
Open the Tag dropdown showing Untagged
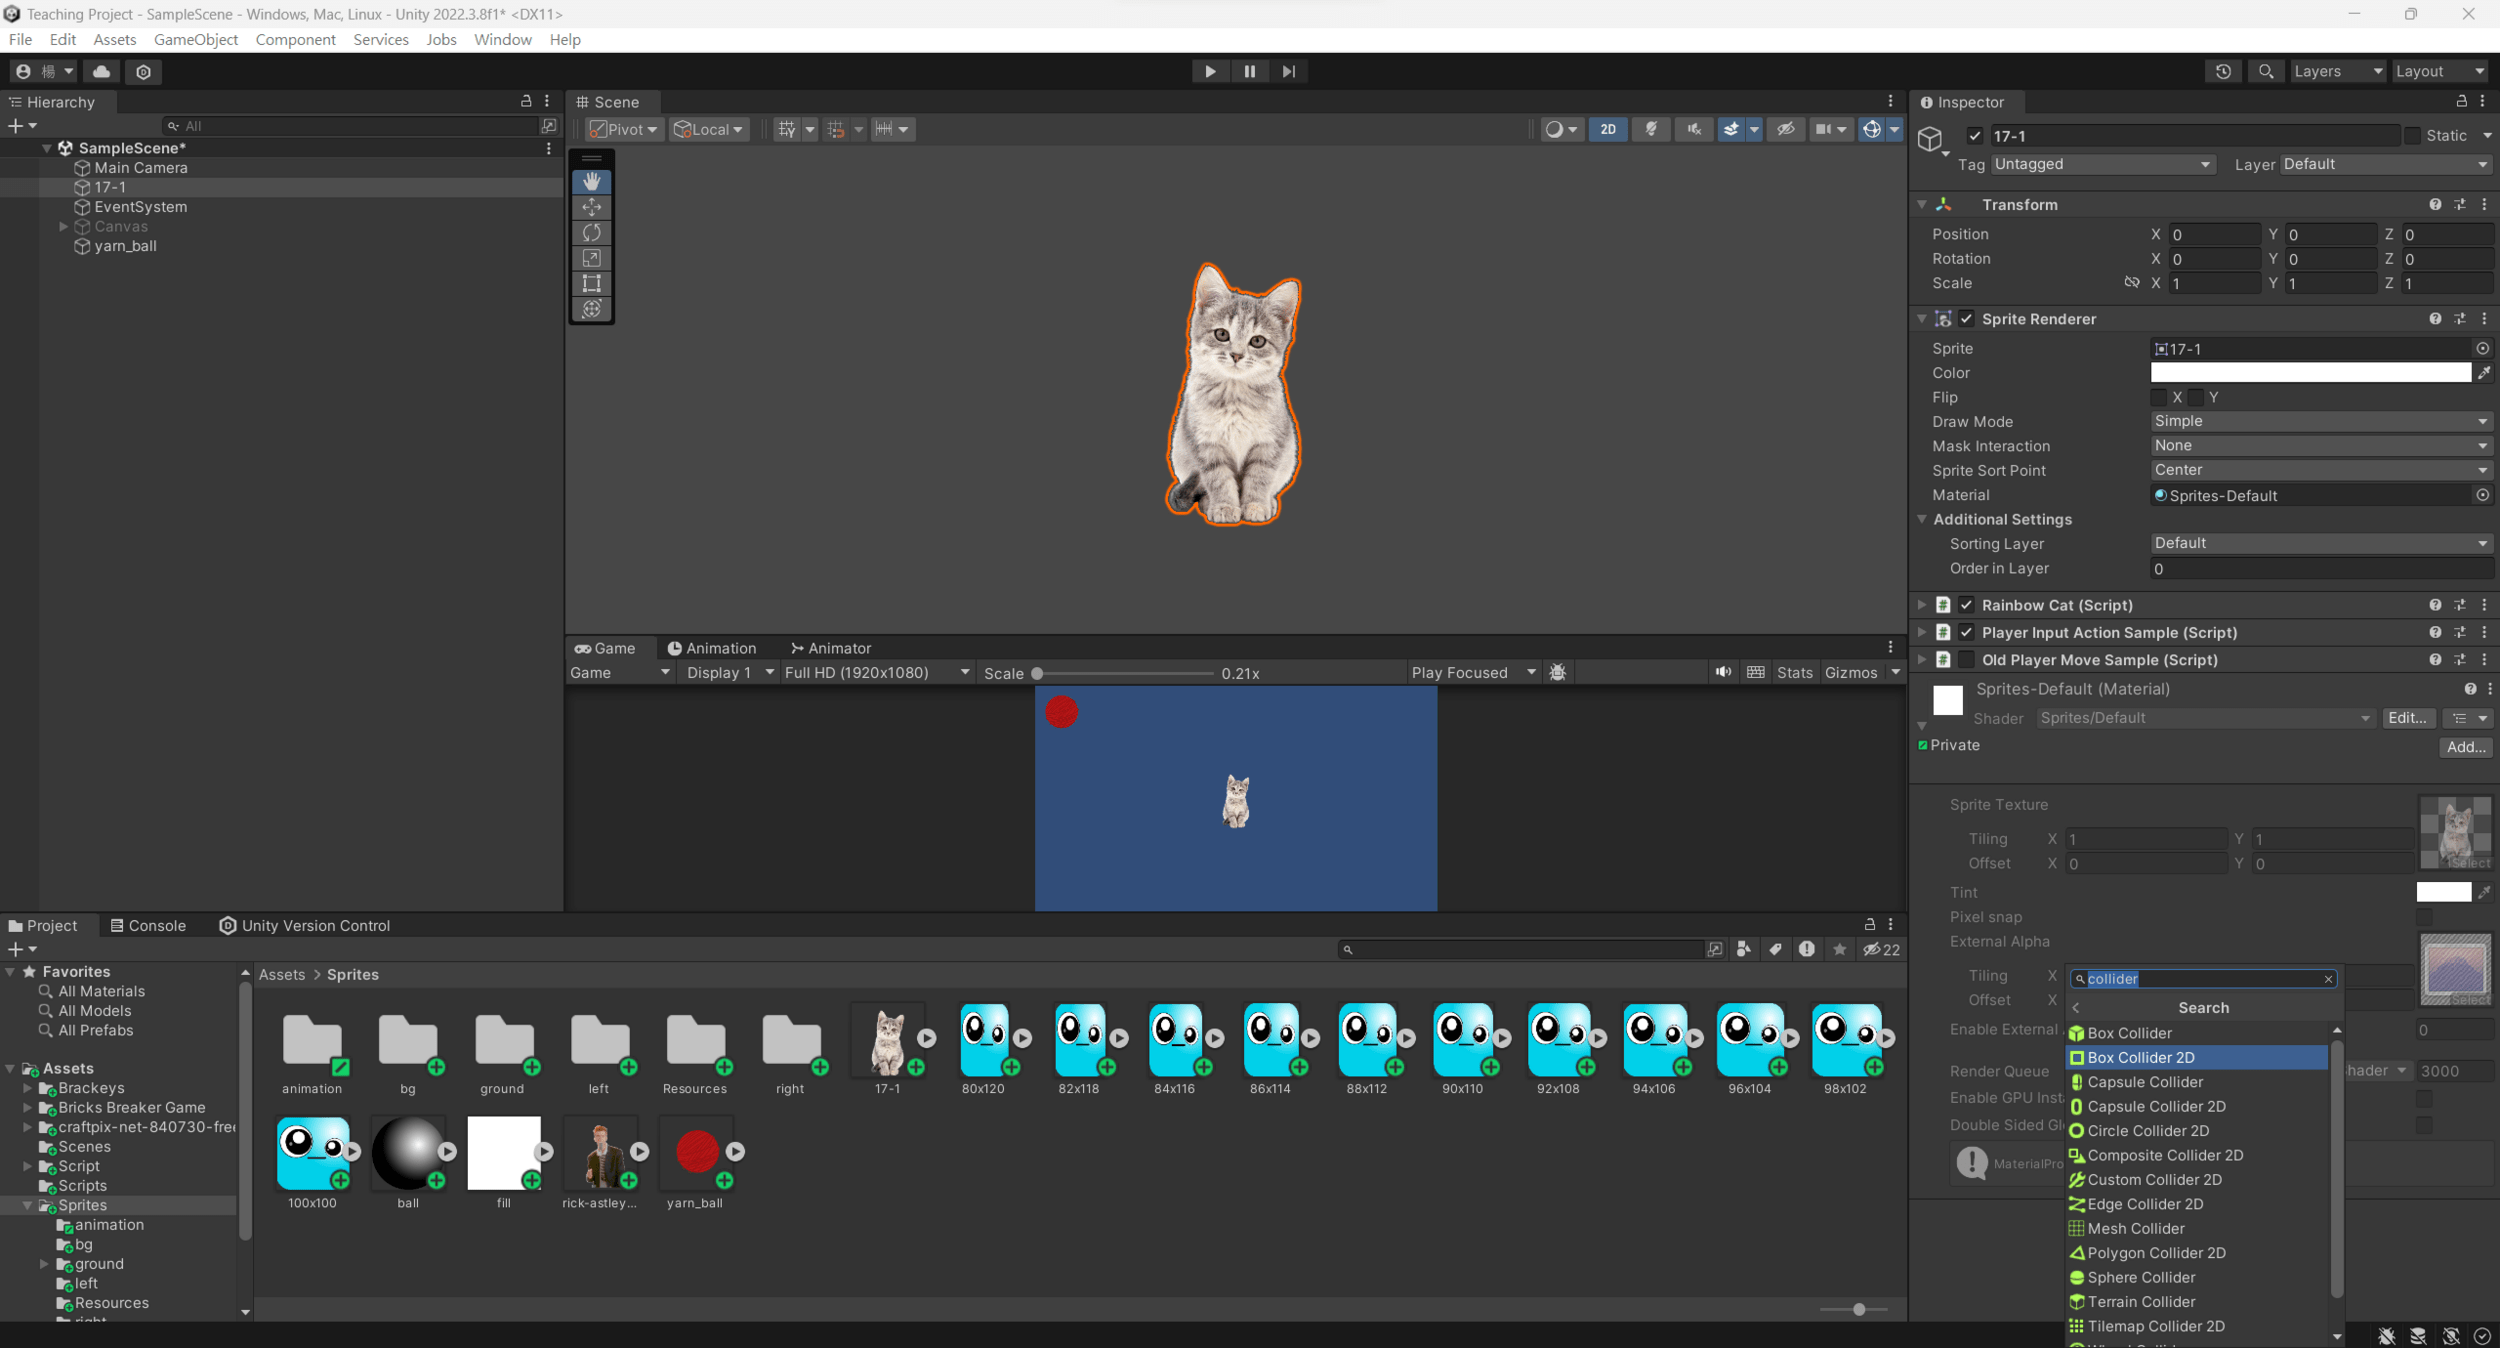click(2101, 164)
